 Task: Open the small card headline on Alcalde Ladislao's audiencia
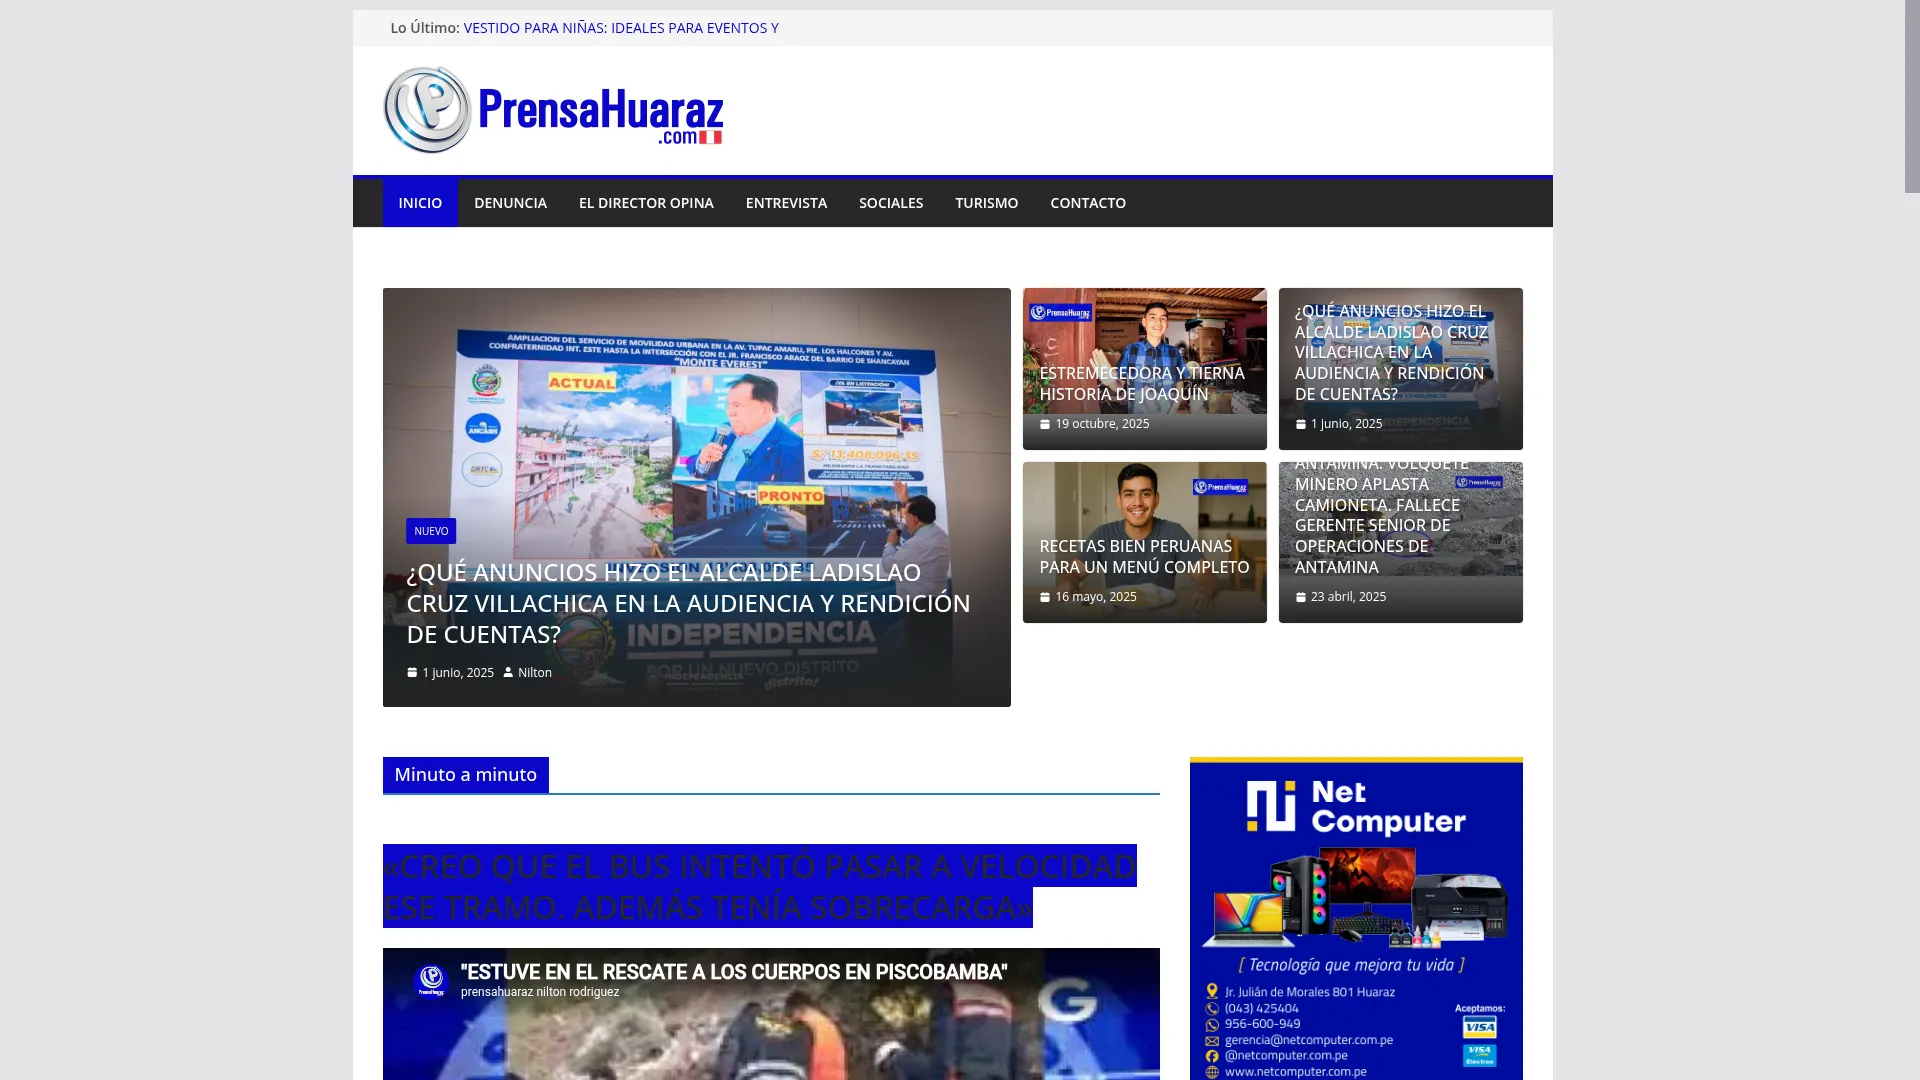[x=1391, y=352]
